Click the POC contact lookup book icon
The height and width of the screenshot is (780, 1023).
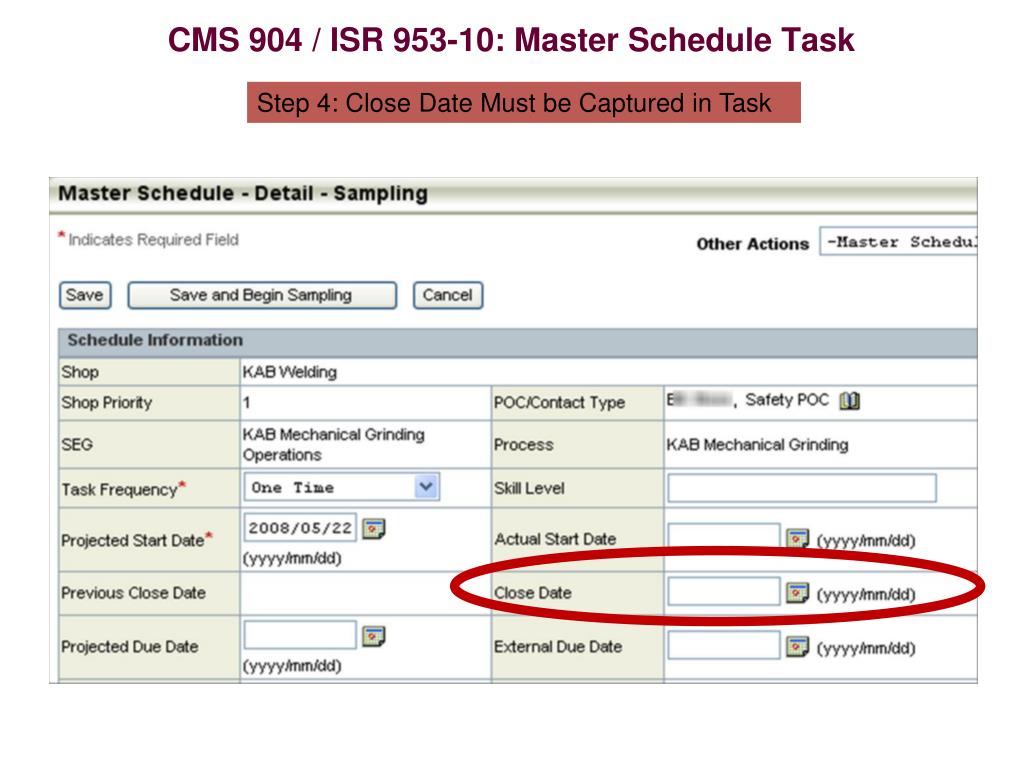(x=849, y=400)
